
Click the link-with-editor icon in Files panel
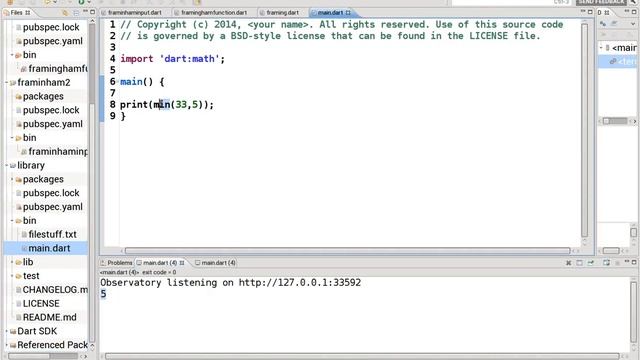pyautogui.click(x=65, y=13)
